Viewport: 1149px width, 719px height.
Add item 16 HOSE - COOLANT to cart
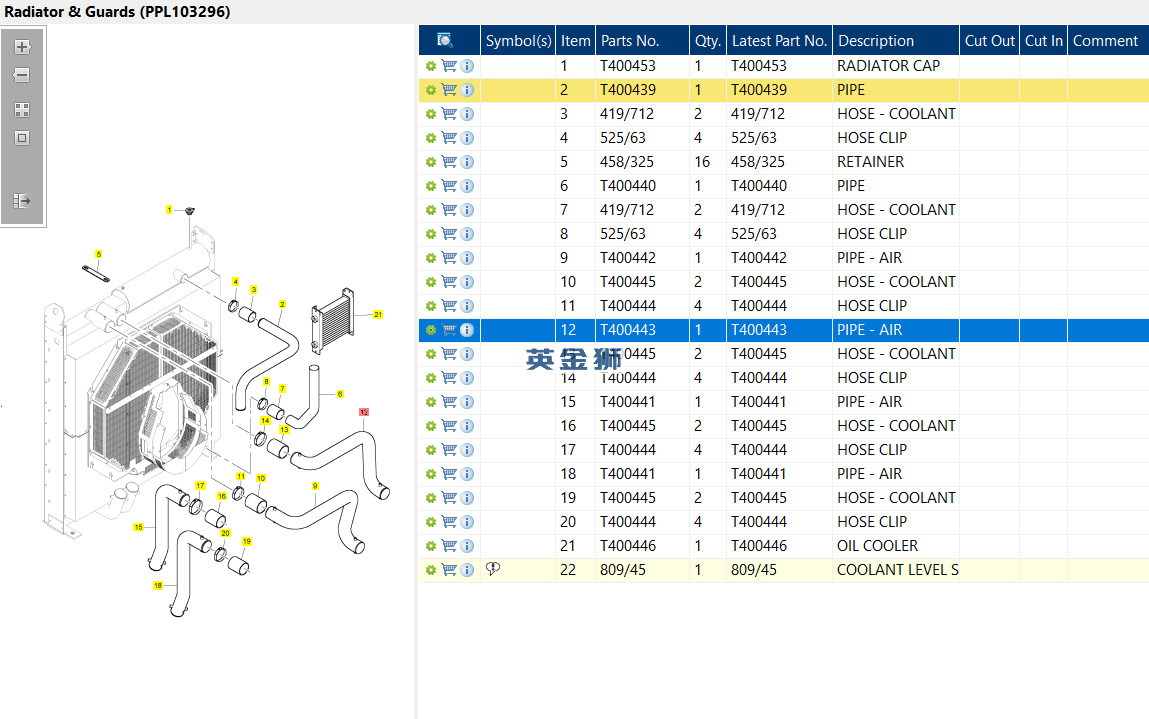tap(449, 426)
